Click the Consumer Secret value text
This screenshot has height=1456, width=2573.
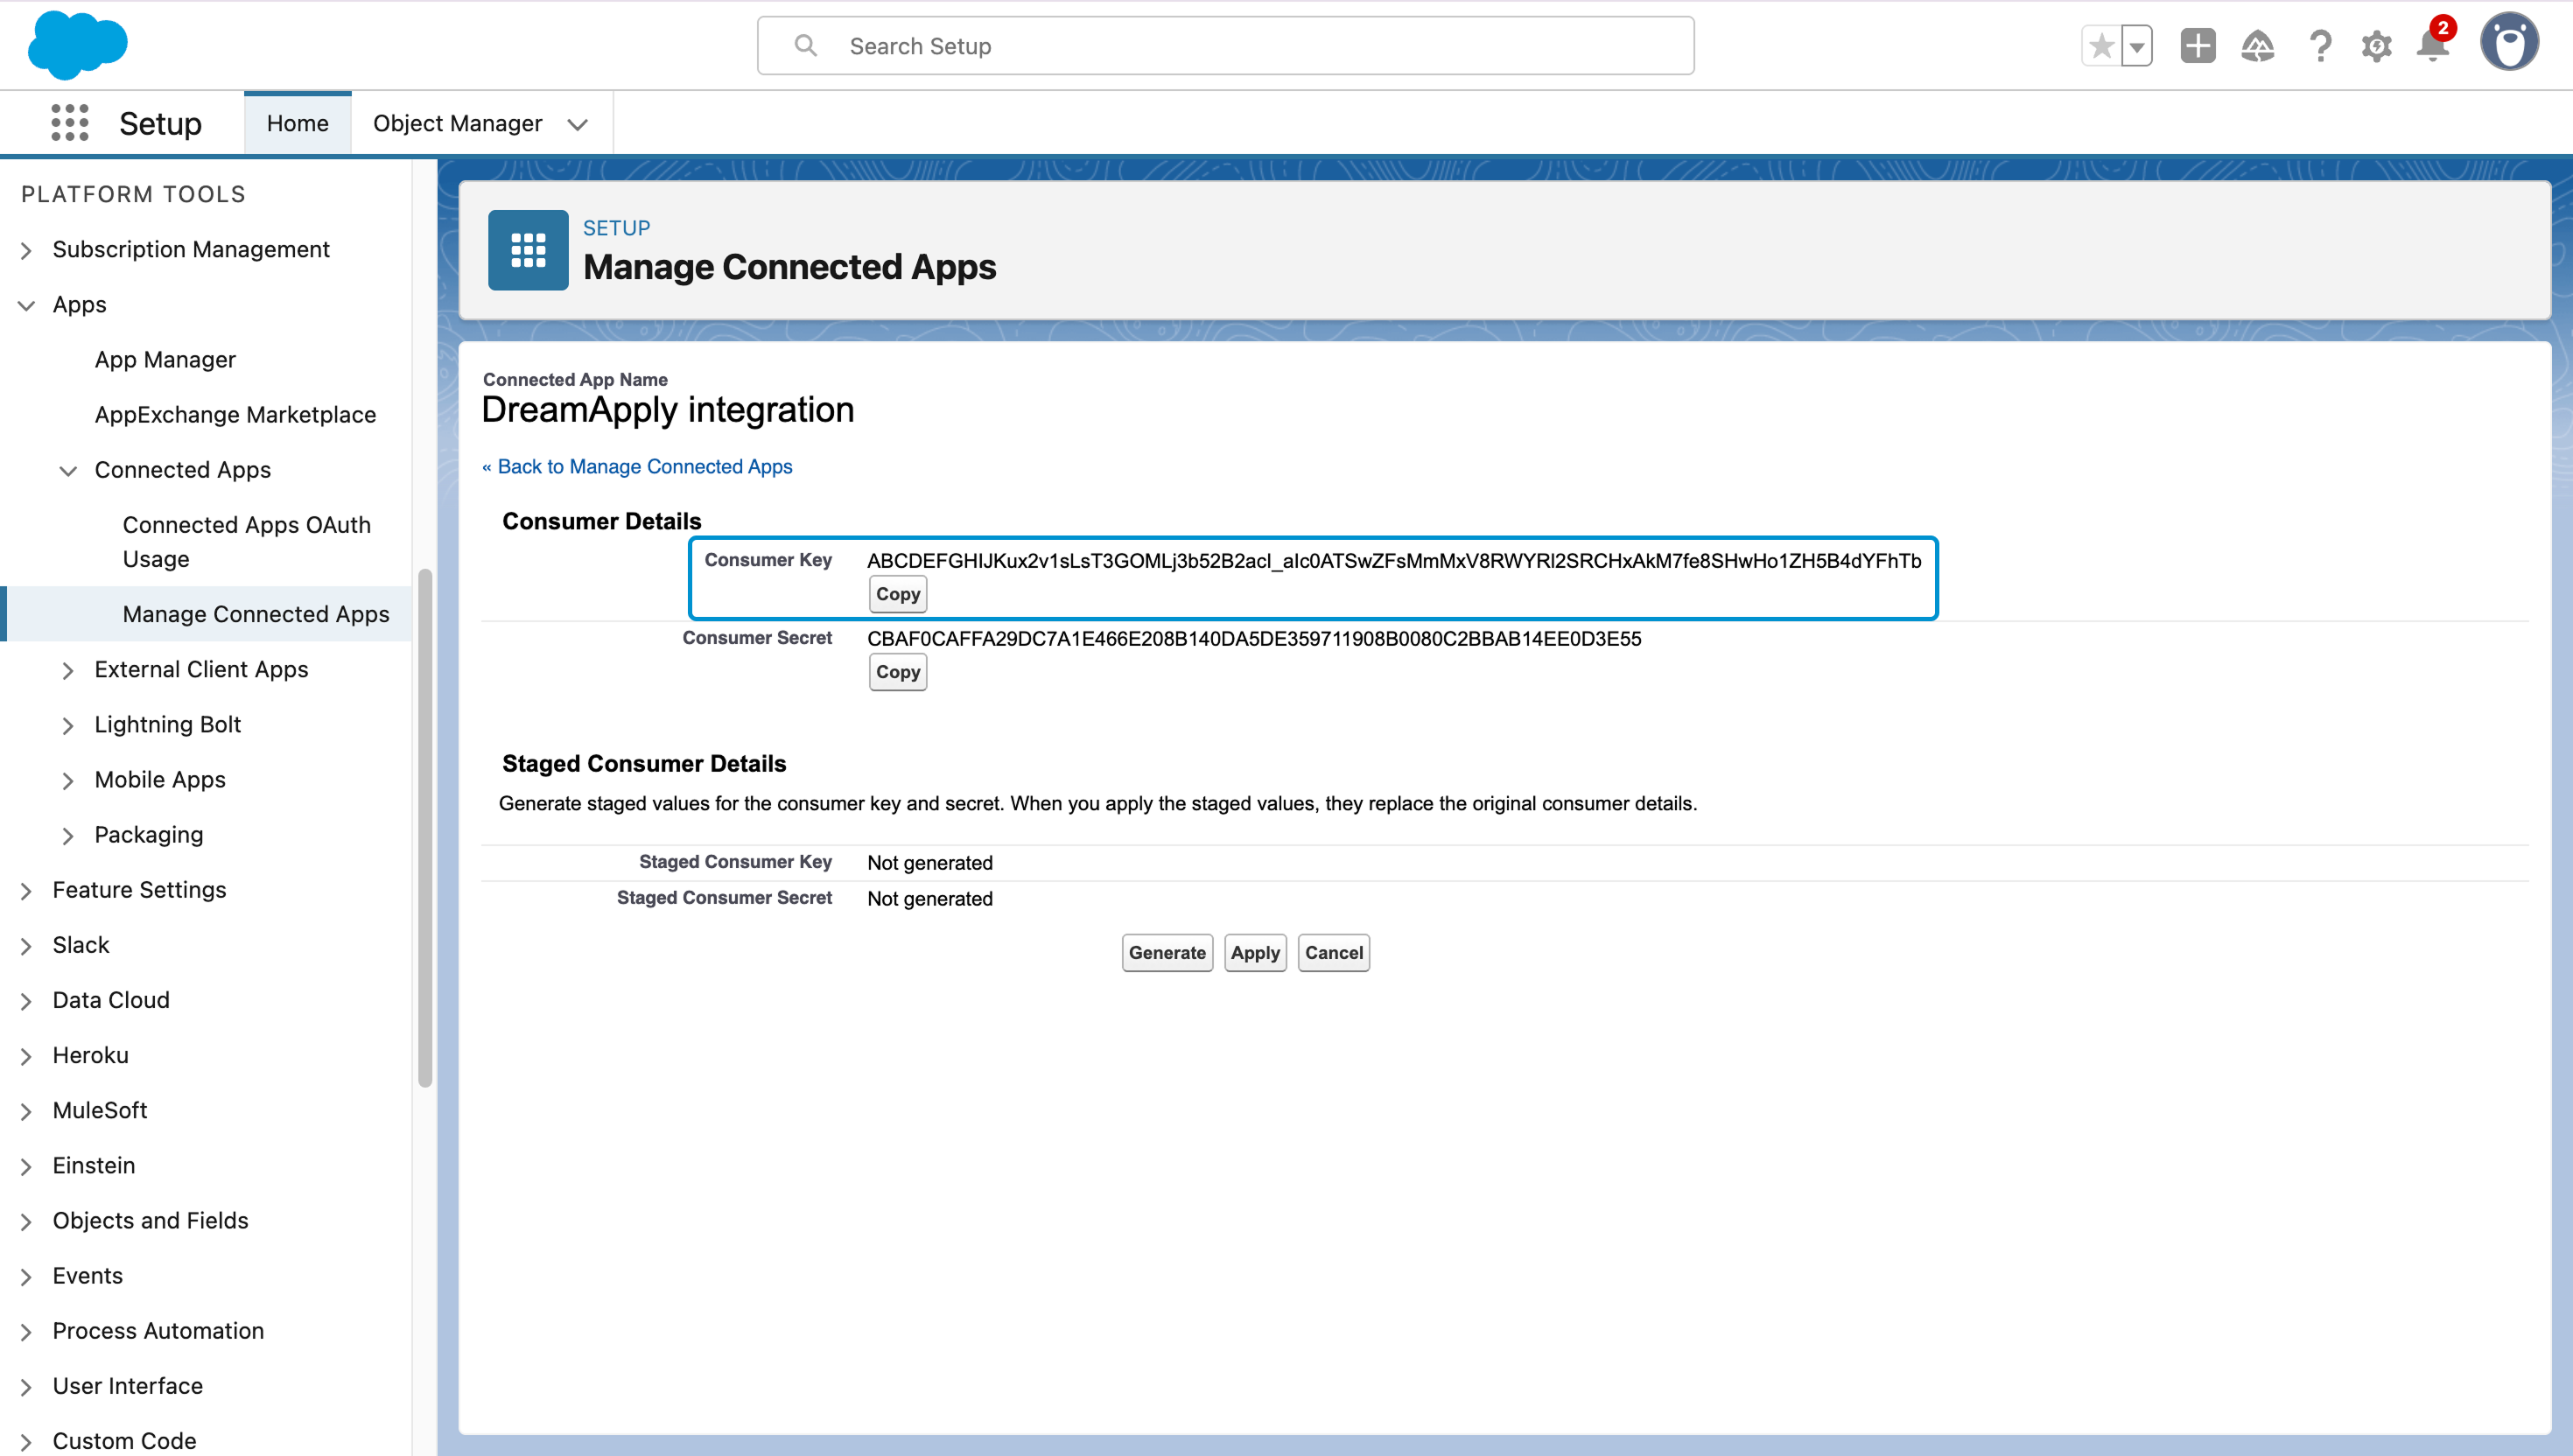coord(1254,639)
